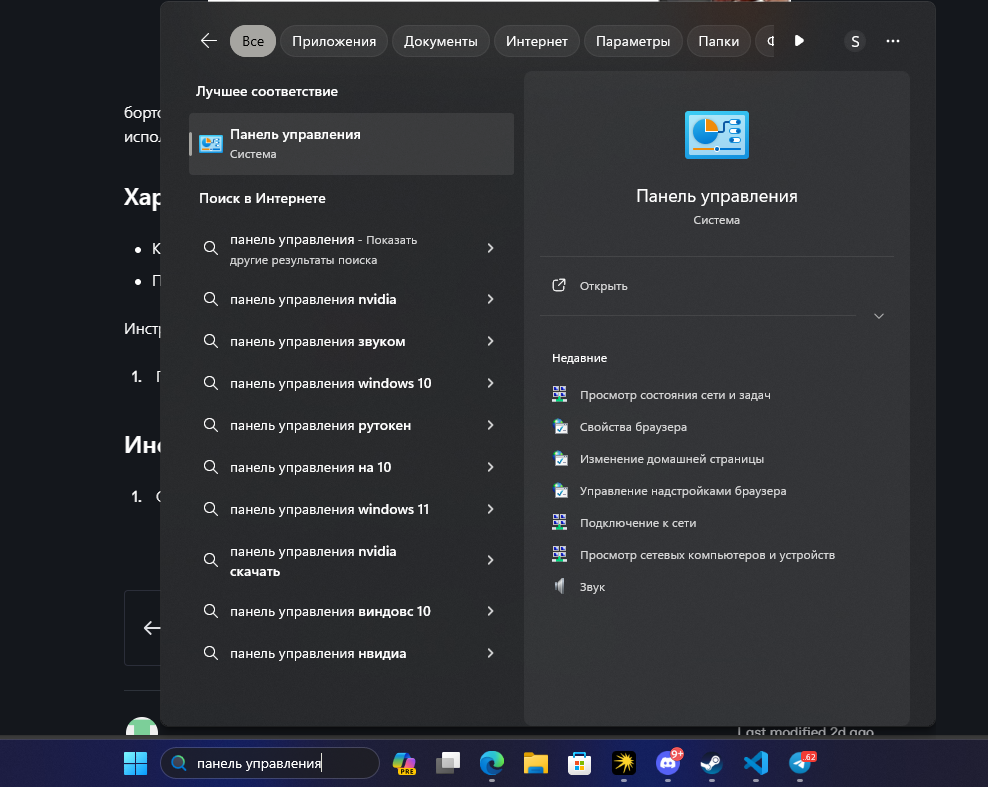Image resolution: width=988 pixels, height=787 pixels.
Task: Open the three-dots options menu
Action: [x=893, y=41]
